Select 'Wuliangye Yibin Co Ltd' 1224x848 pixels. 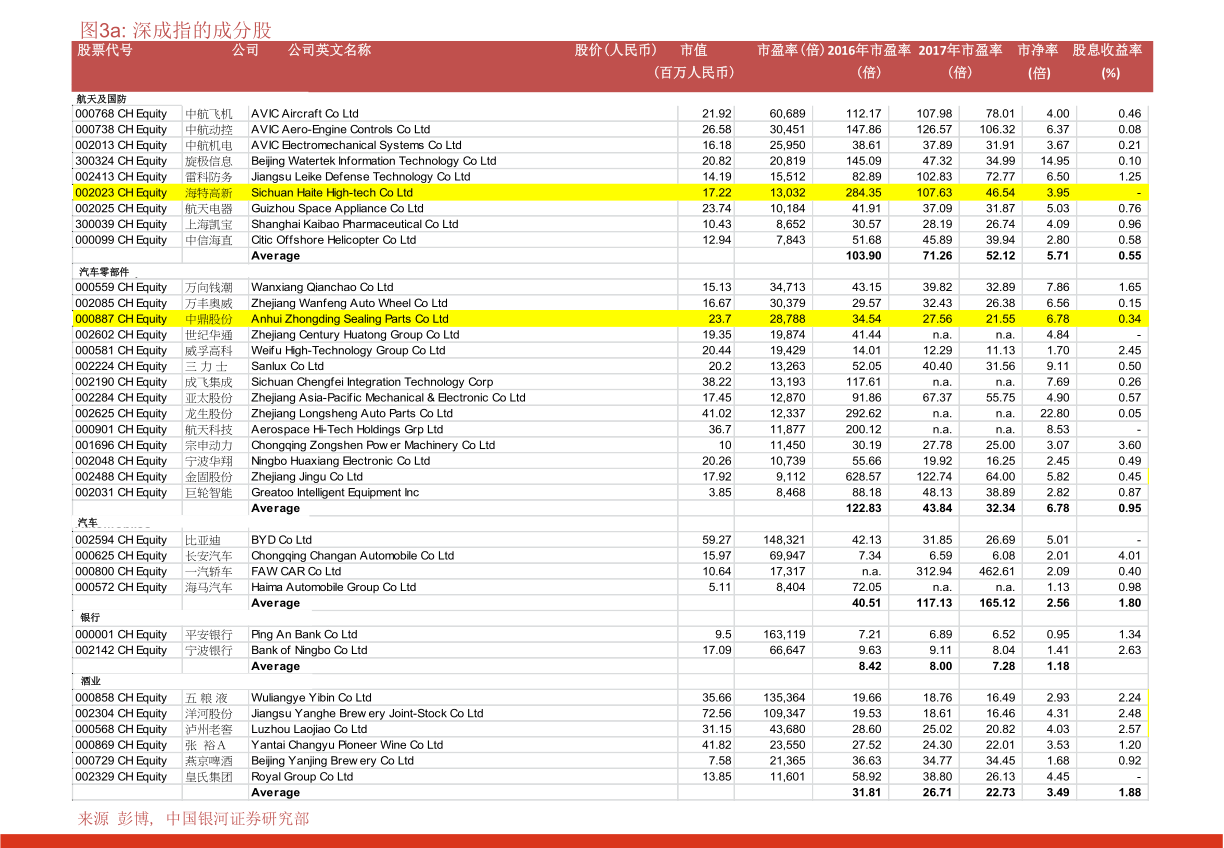point(311,698)
